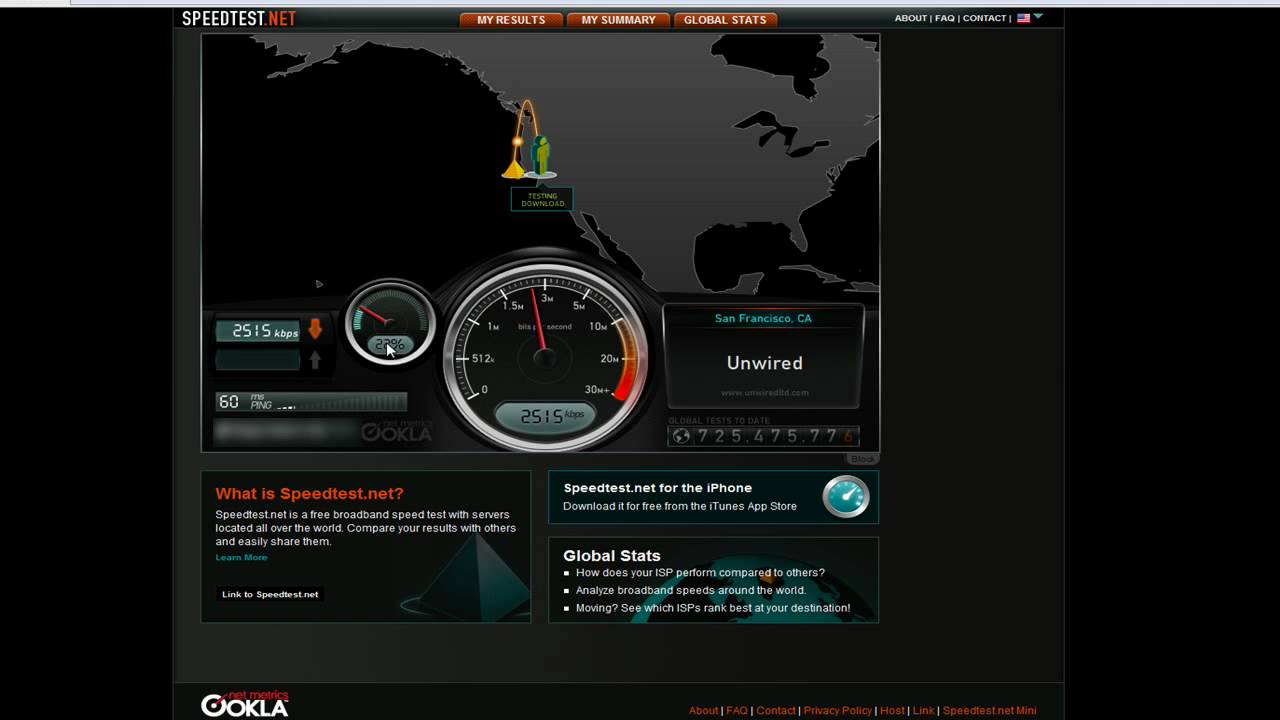The width and height of the screenshot is (1280, 720).
Task: Click the What is Speedtest.net? heading
Action: click(x=309, y=493)
